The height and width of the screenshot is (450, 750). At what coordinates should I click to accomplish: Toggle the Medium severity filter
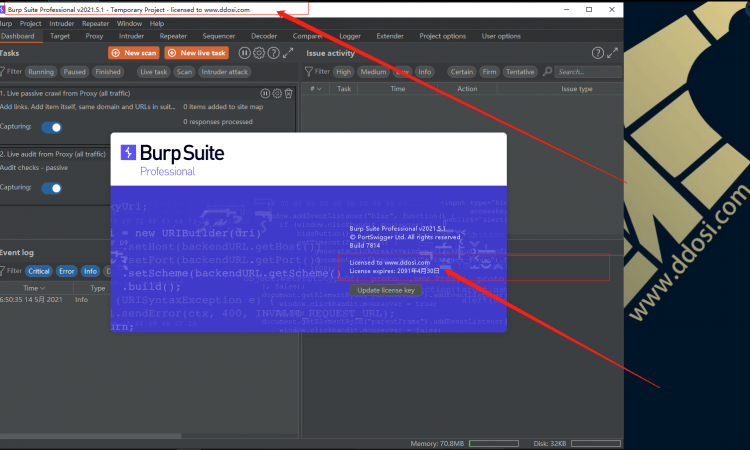[373, 72]
